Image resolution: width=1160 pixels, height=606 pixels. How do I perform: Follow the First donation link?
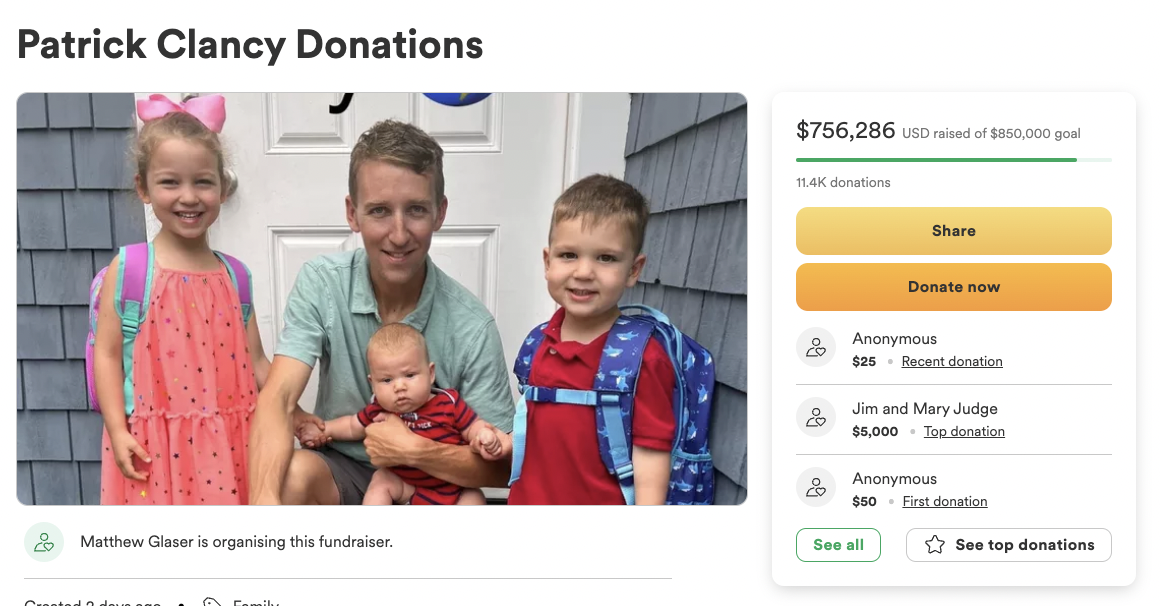tap(945, 501)
